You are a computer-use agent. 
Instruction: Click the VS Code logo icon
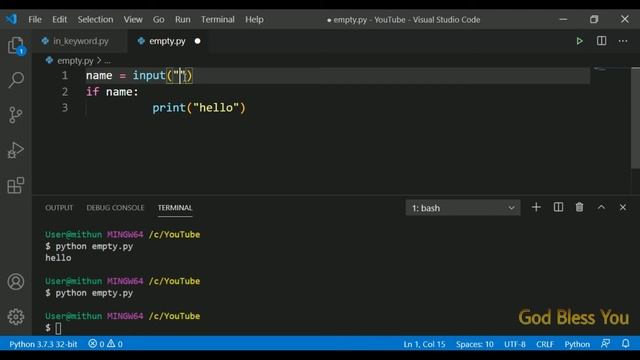11,19
